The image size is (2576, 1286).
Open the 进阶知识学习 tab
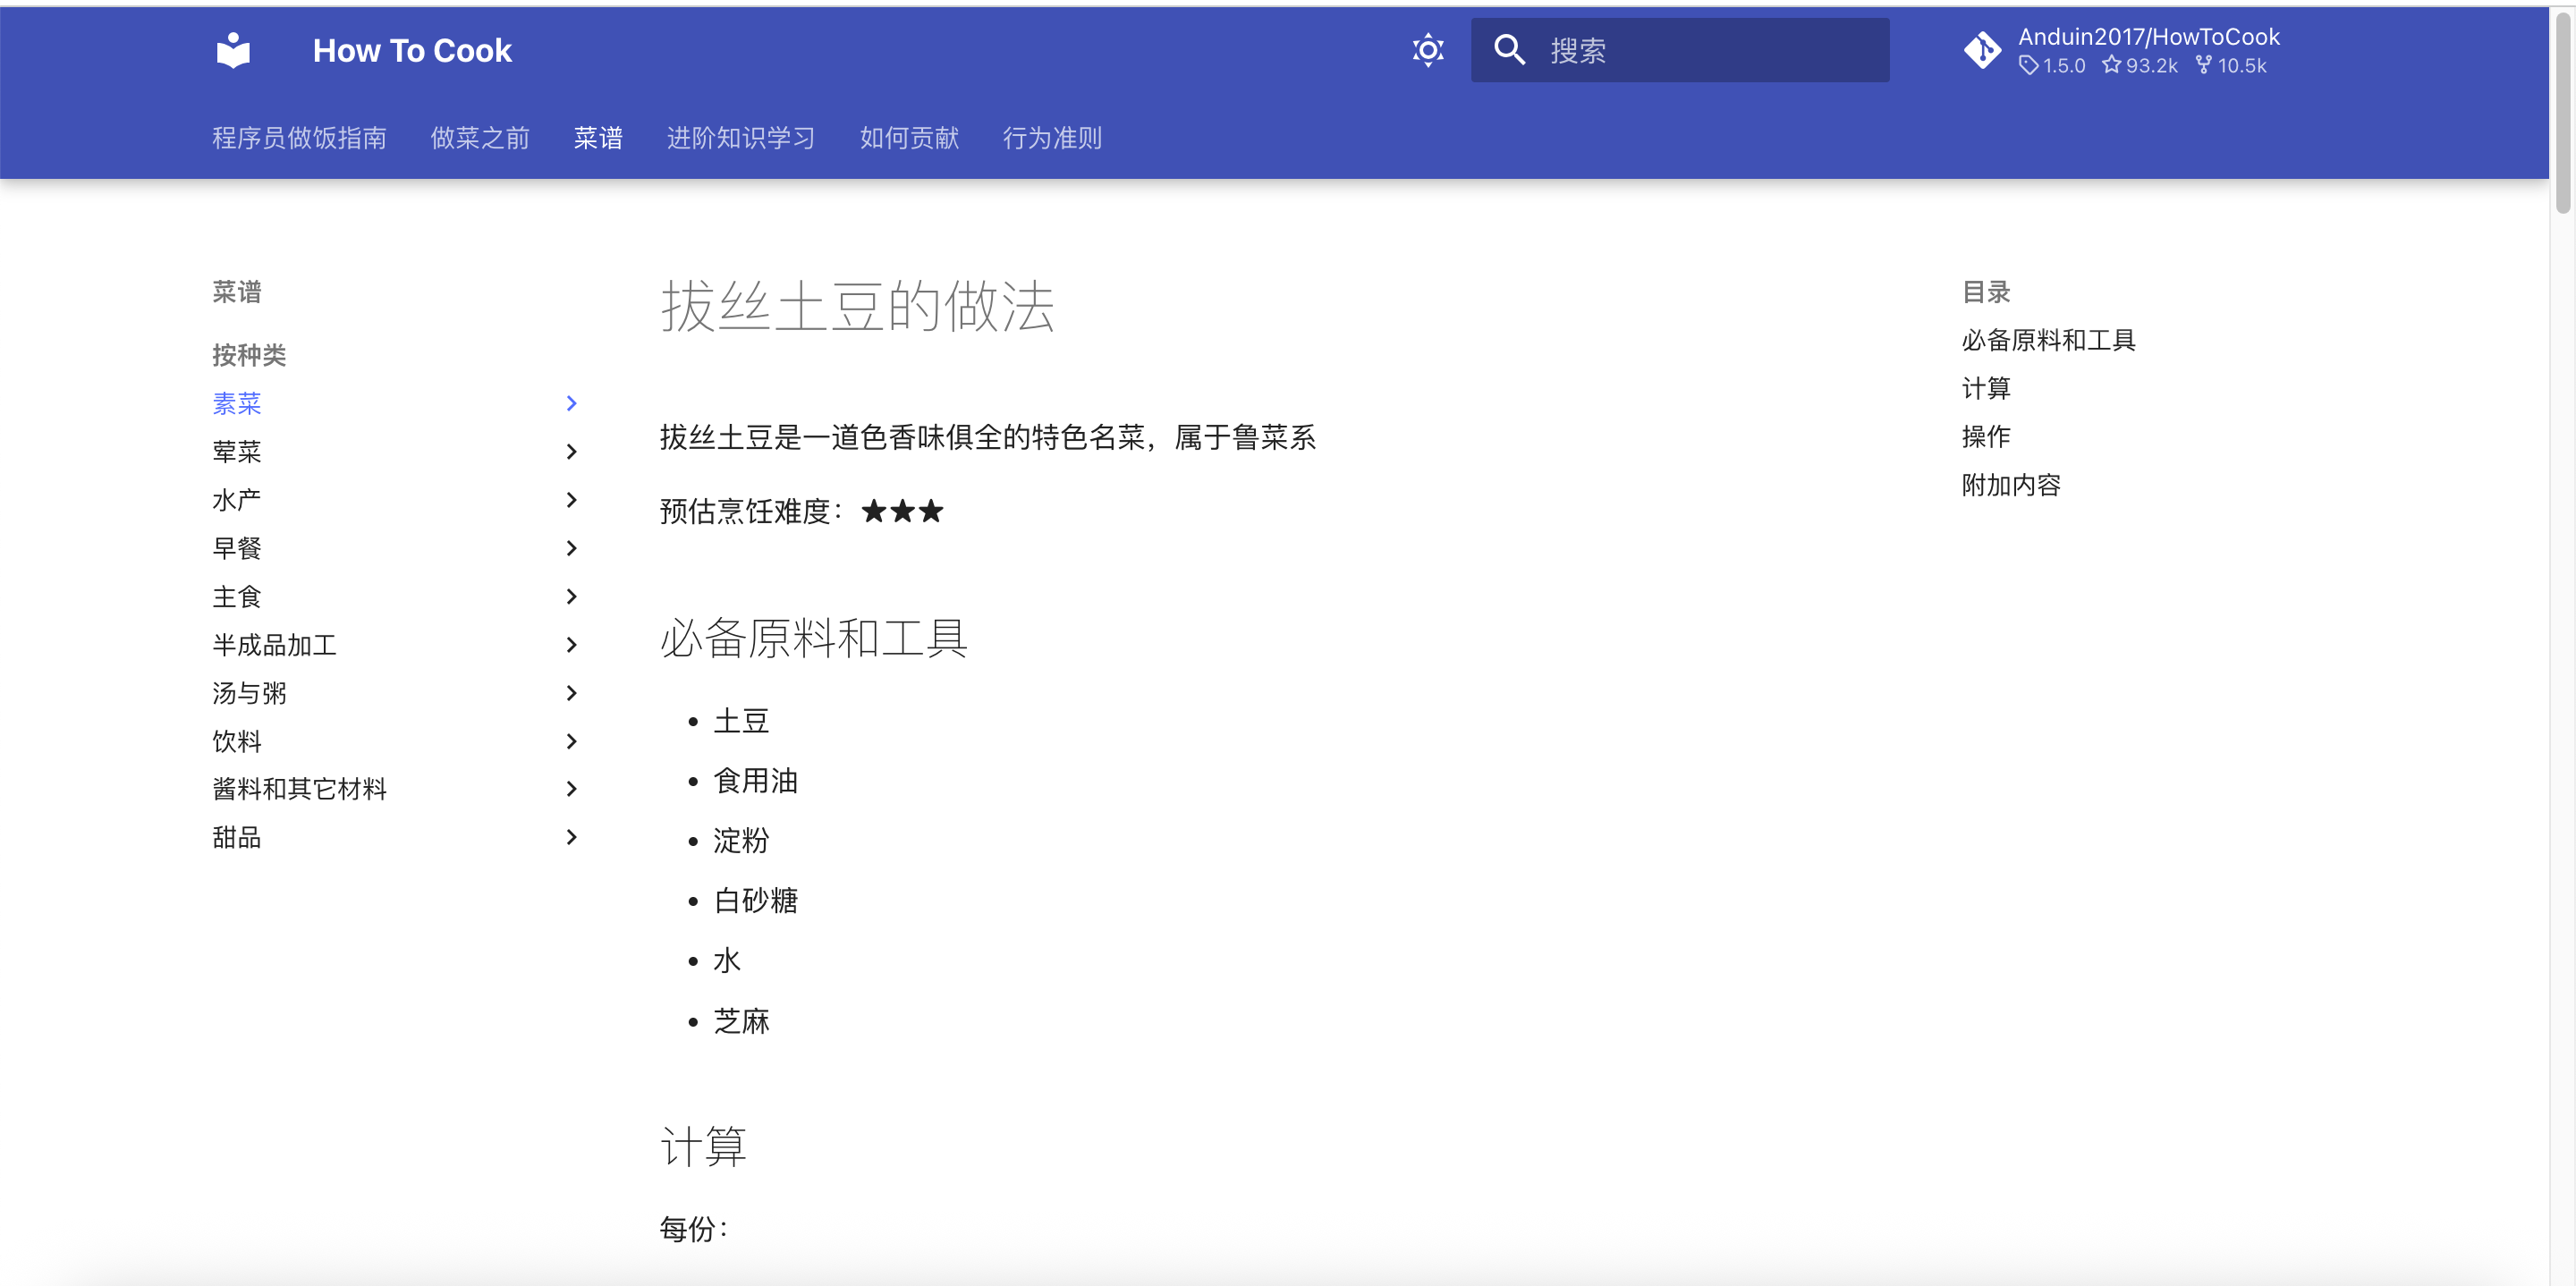tap(740, 138)
